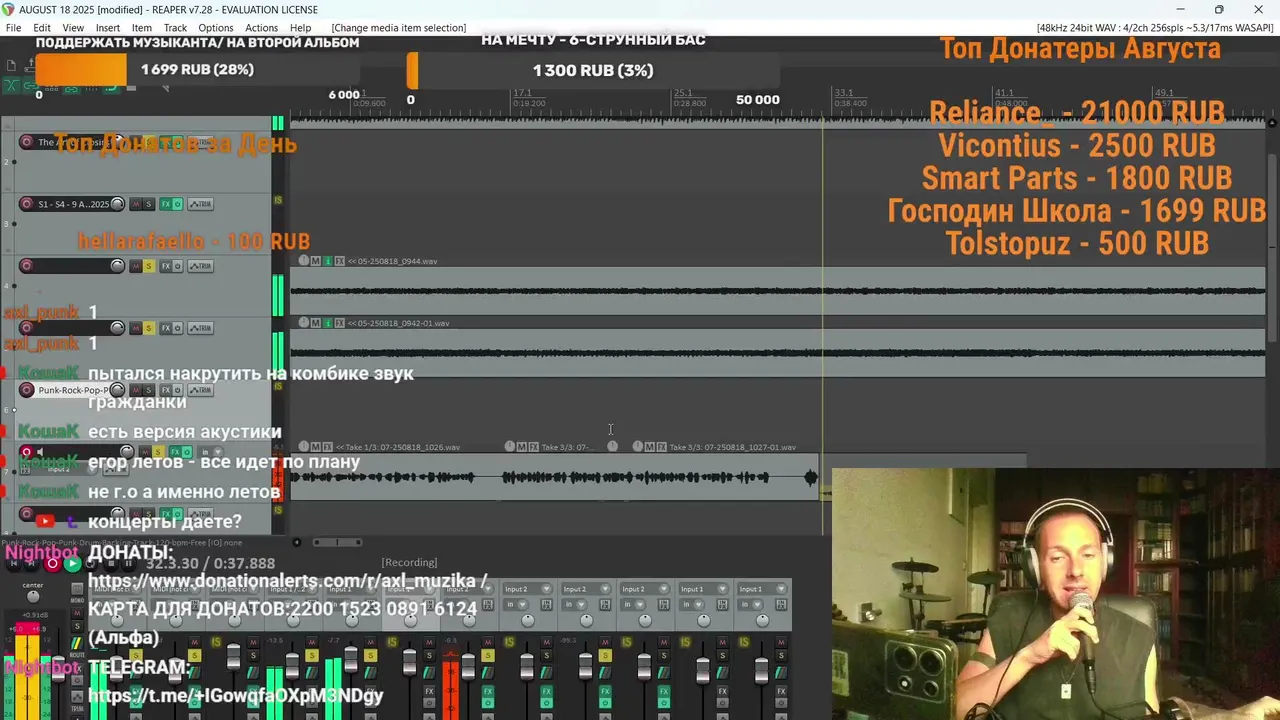The height and width of the screenshot is (720, 1280).
Task: Open FX of item Take 3/3: 07-250818_1027-01.wav
Action: pyautogui.click(x=661, y=447)
